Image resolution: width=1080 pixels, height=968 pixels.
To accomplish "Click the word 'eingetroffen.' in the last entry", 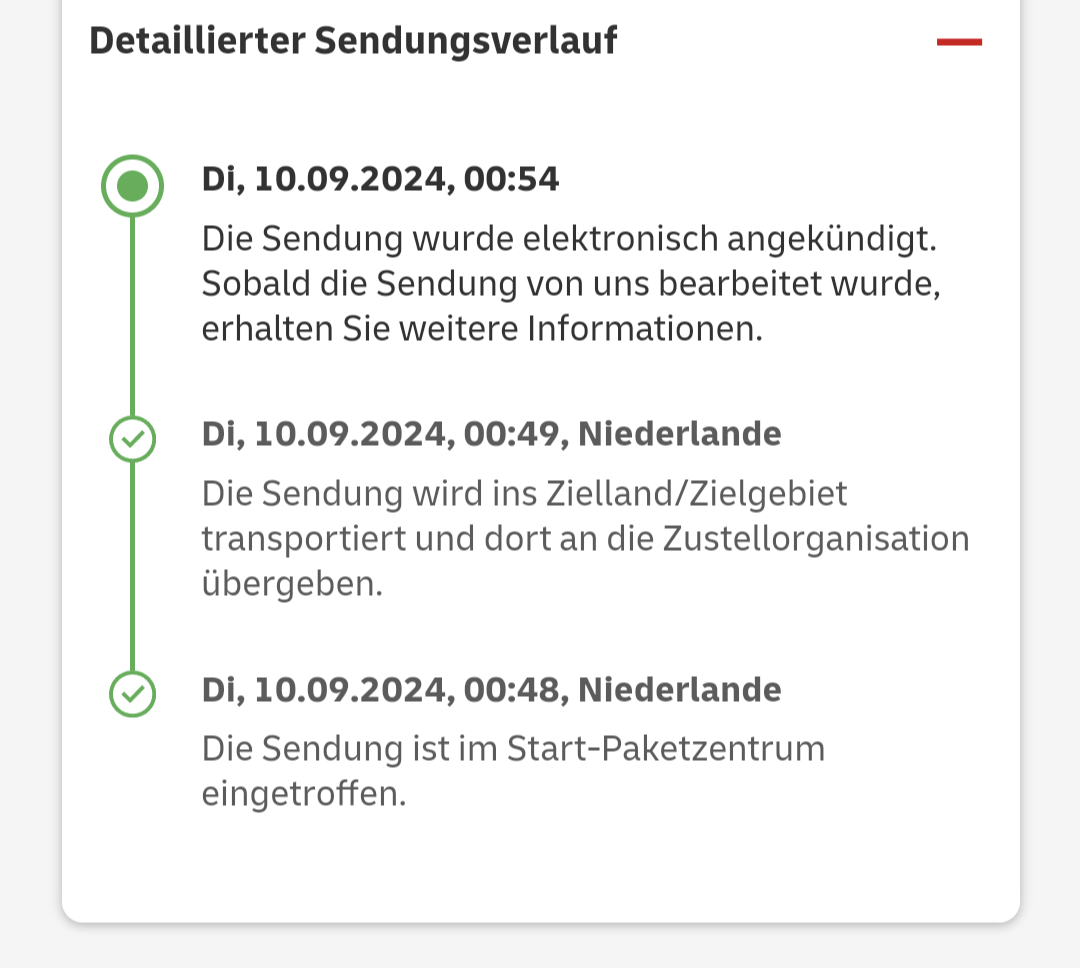I will pyautogui.click(x=304, y=794).
